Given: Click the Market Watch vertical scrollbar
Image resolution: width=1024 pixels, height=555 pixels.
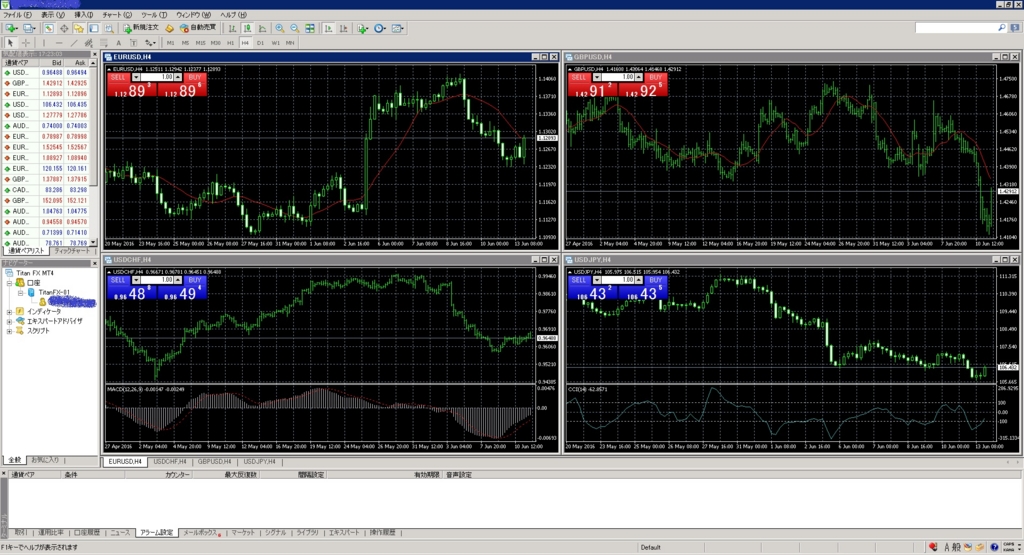Looking at the screenshot, I should (x=93, y=153).
